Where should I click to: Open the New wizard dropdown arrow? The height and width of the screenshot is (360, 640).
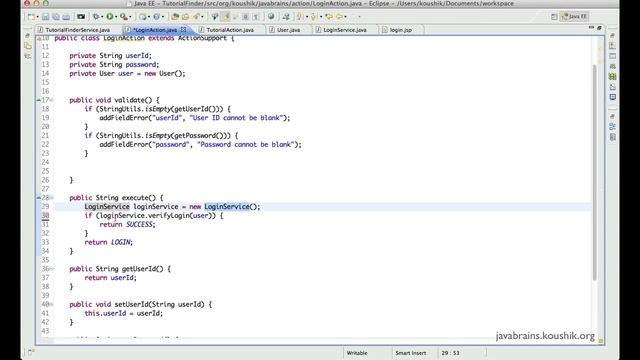[37, 17]
